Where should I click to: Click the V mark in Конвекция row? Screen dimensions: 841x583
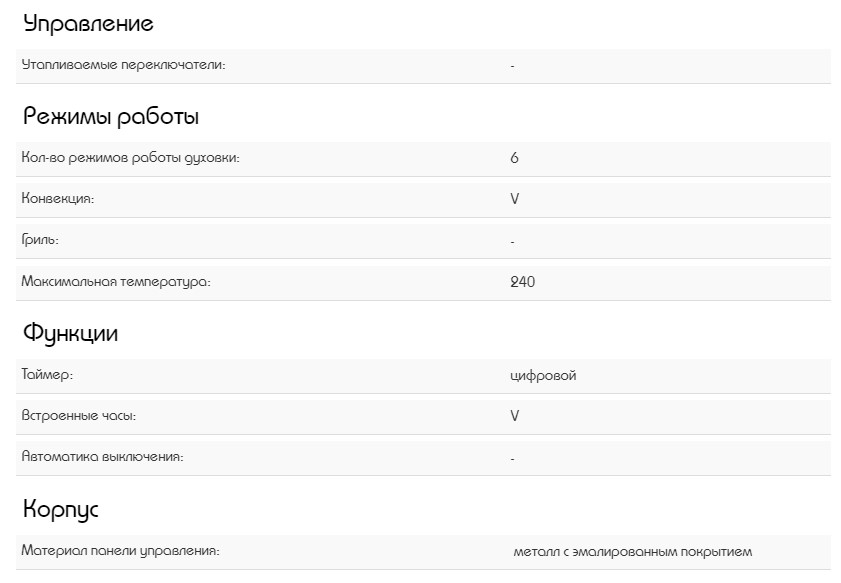[x=514, y=199]
